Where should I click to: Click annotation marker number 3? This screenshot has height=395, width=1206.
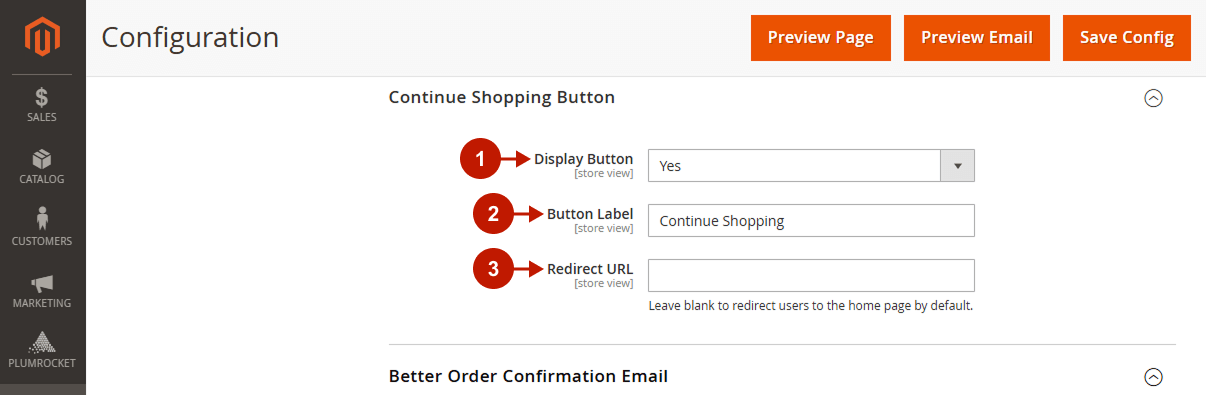click(493, 269)
